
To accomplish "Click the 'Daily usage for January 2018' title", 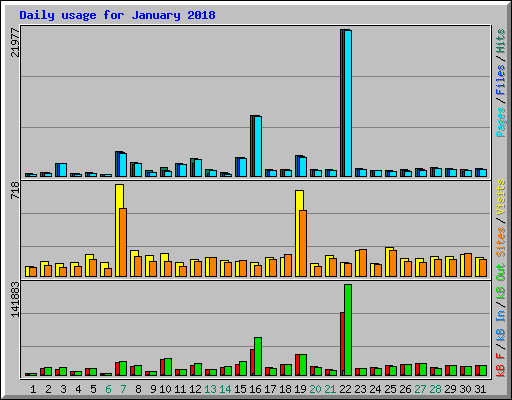I will [117, 16].
